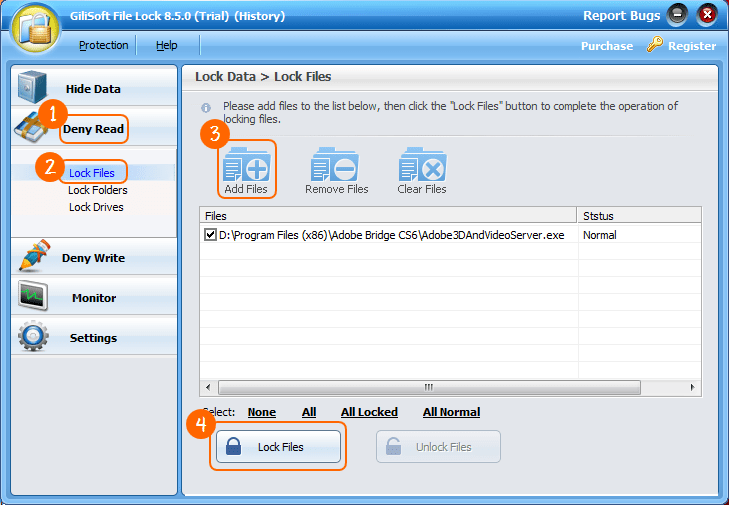Open the Settings section

coord(94,336)
